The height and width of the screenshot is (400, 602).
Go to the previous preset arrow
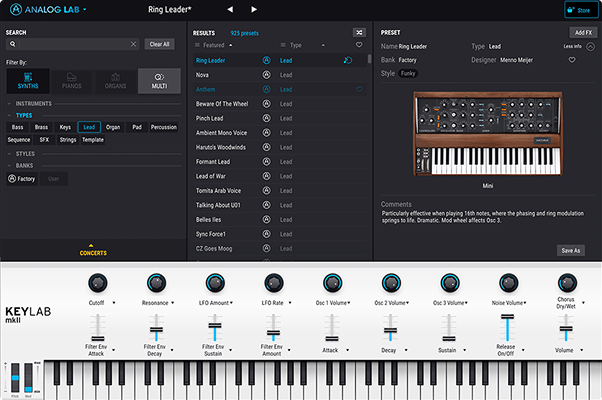230,9
